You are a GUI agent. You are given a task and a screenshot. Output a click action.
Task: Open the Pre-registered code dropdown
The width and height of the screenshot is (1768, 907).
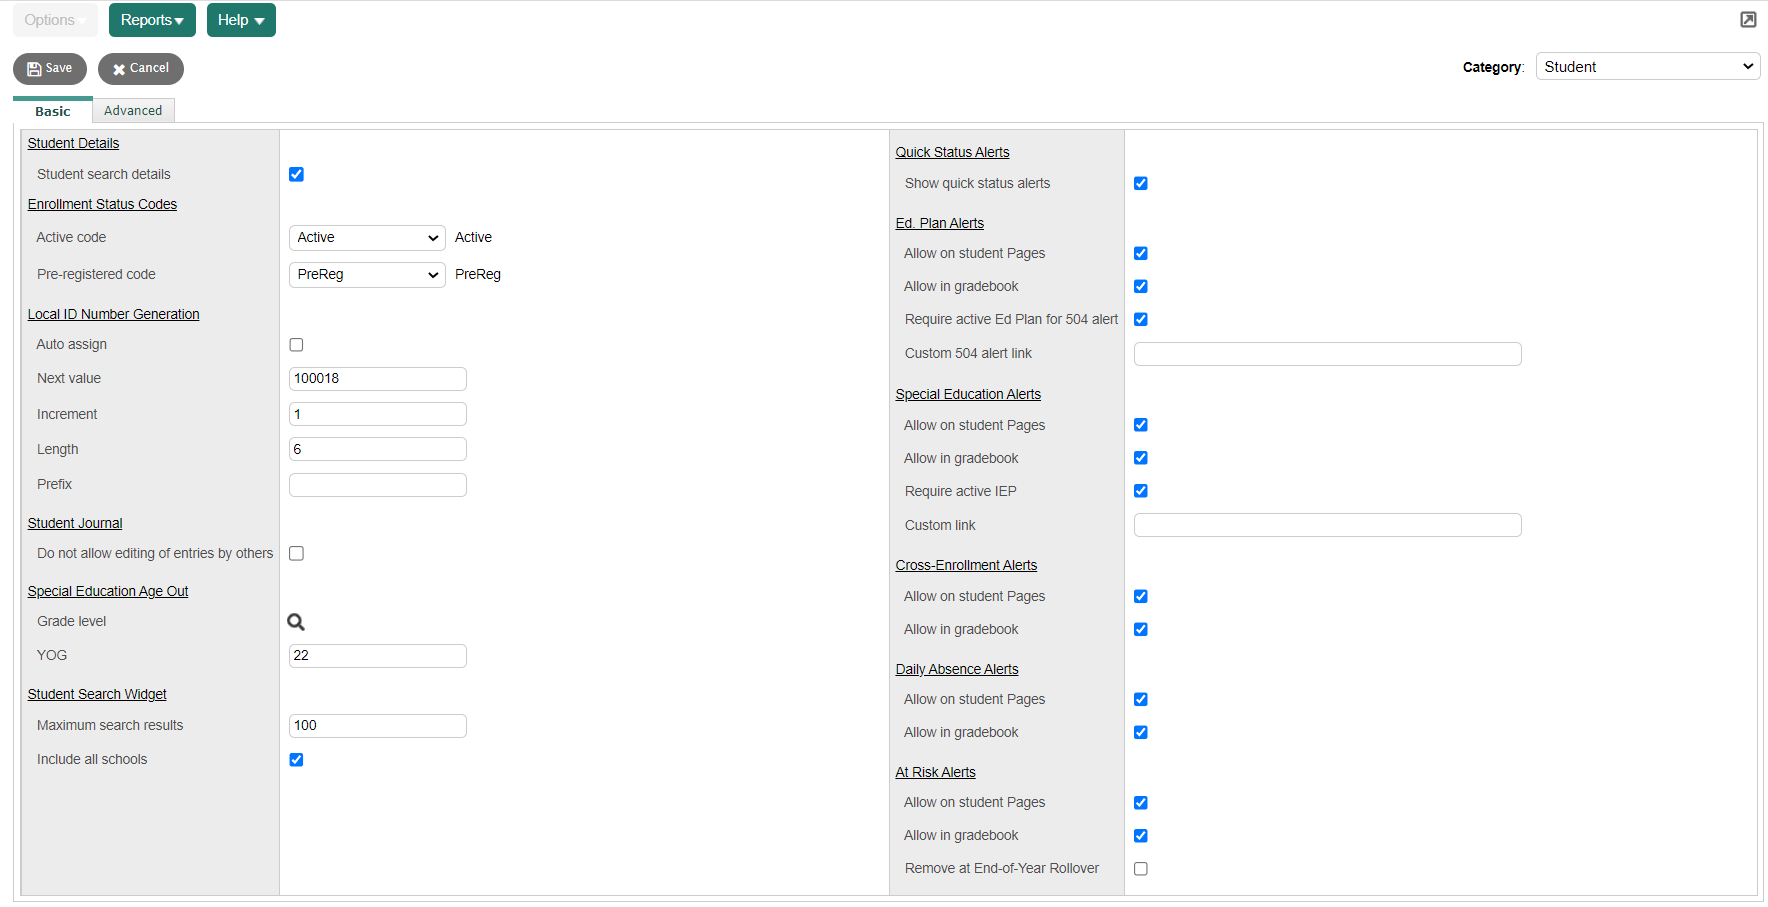click(x=367, y=275)
